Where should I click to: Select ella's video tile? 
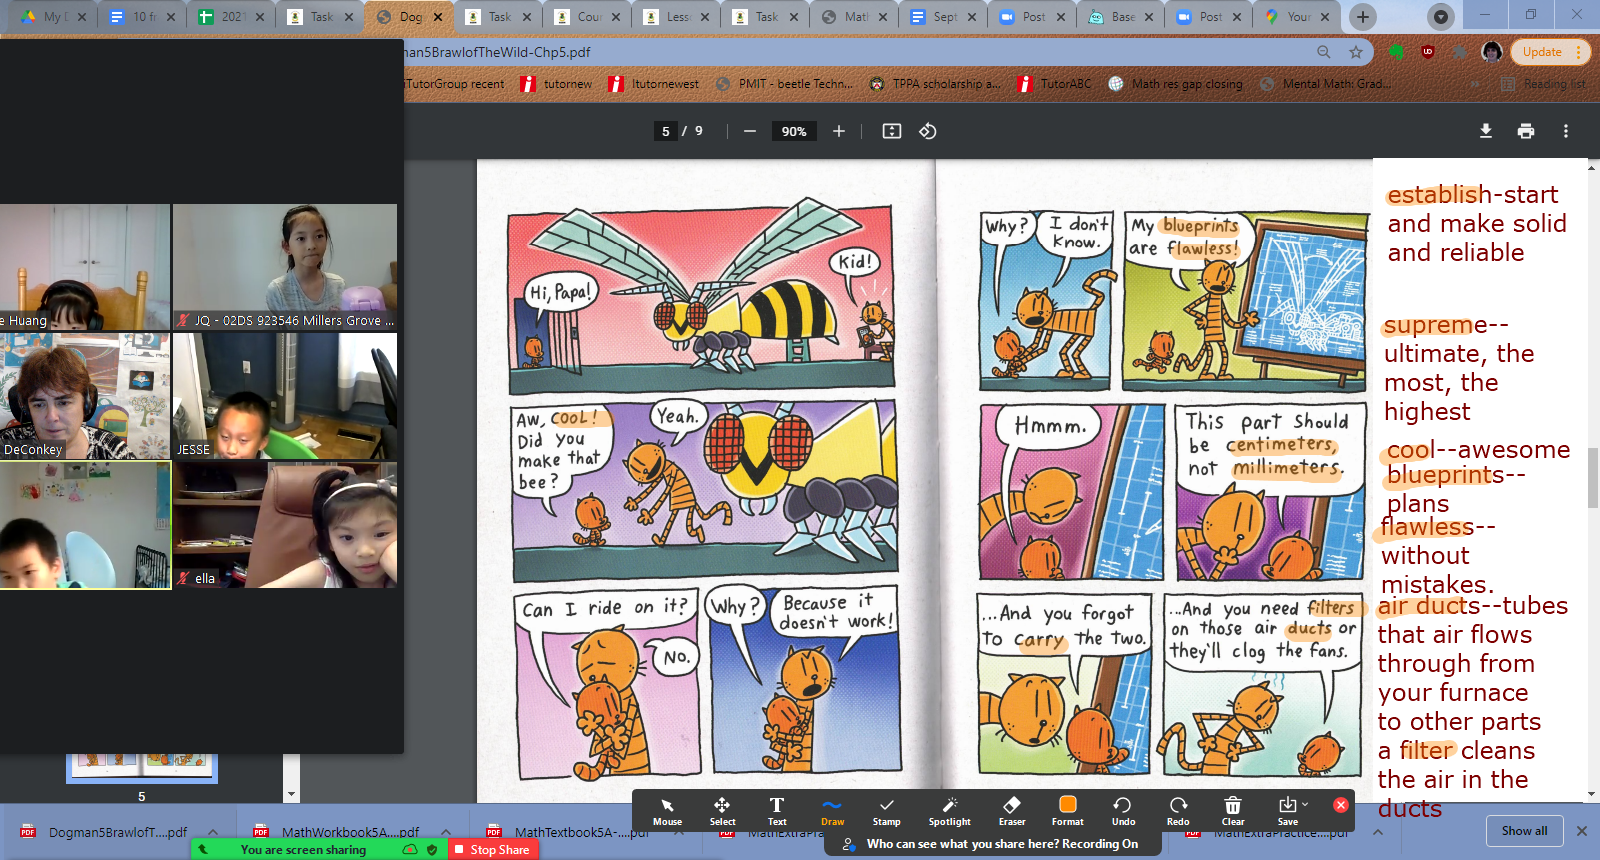[285, 524]
